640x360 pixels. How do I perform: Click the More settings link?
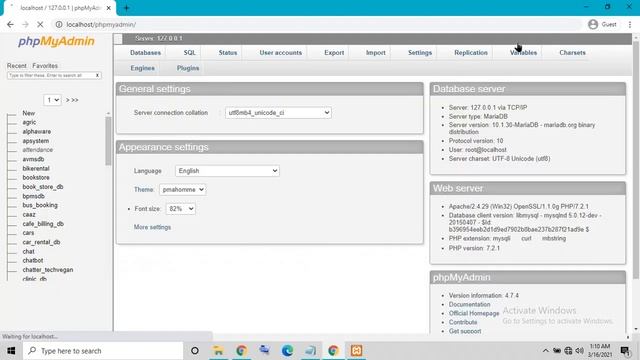click(152, 227)
